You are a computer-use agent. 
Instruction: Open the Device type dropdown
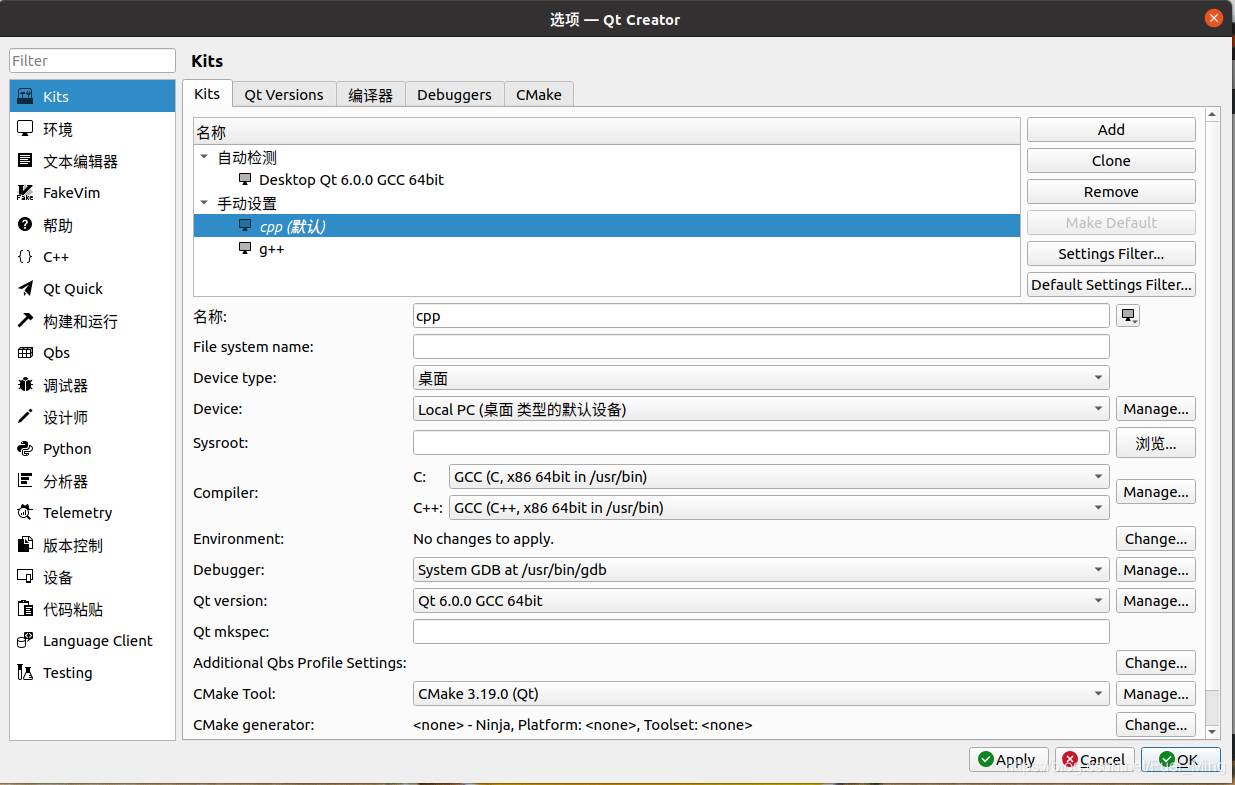[x=761, y=378]
